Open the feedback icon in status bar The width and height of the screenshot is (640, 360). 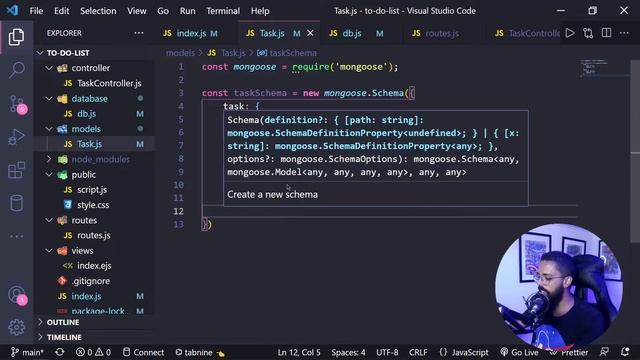click(604, 352)
